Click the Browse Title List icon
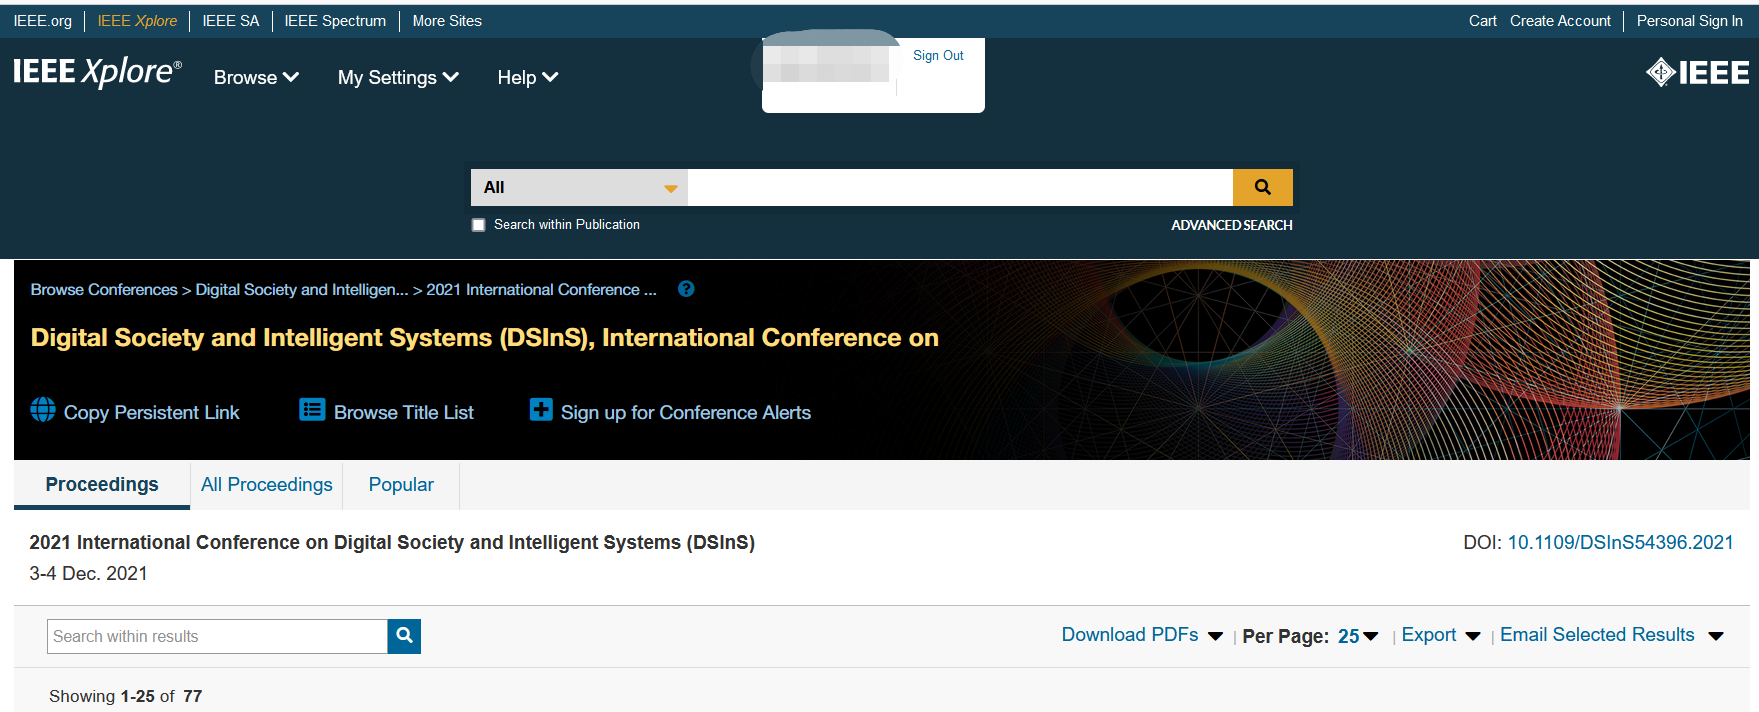1759x712 pixels. tap(312, 410)
